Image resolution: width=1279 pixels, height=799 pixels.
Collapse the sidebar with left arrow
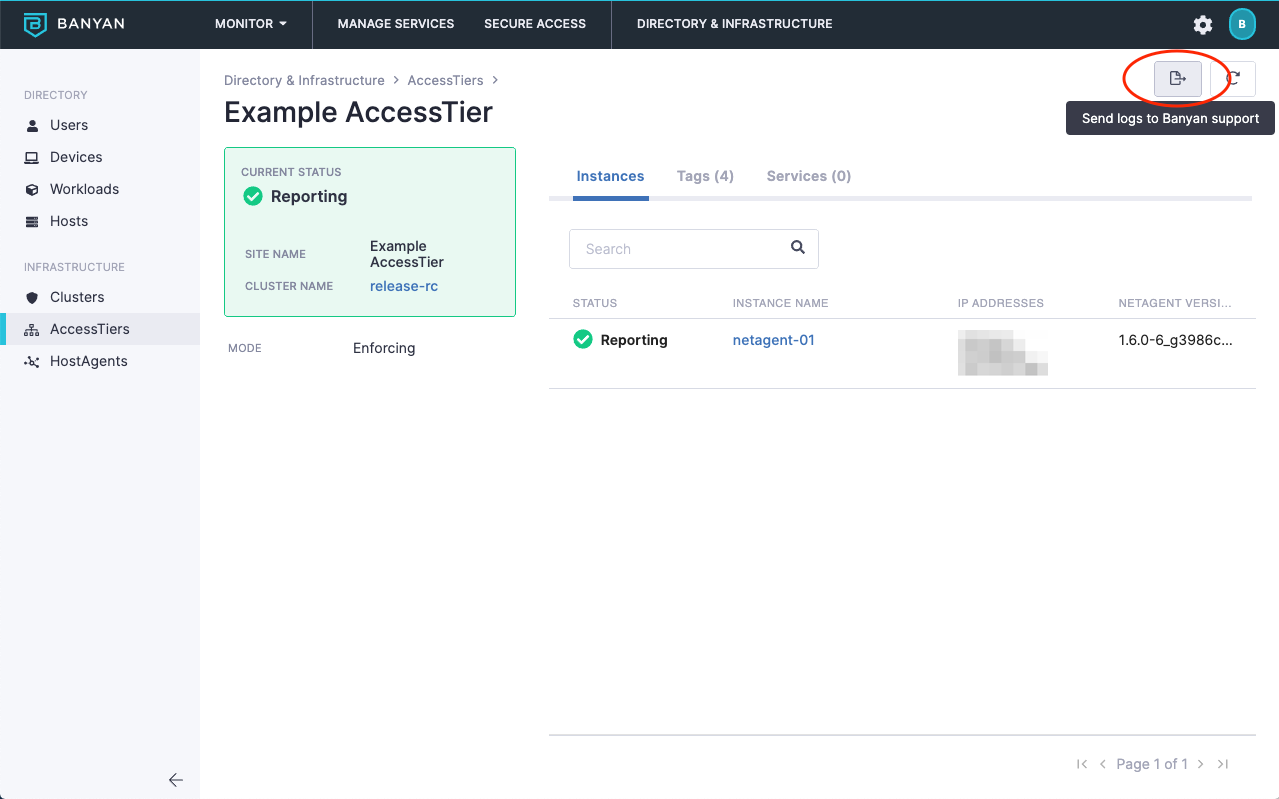(x=176, y=780)
